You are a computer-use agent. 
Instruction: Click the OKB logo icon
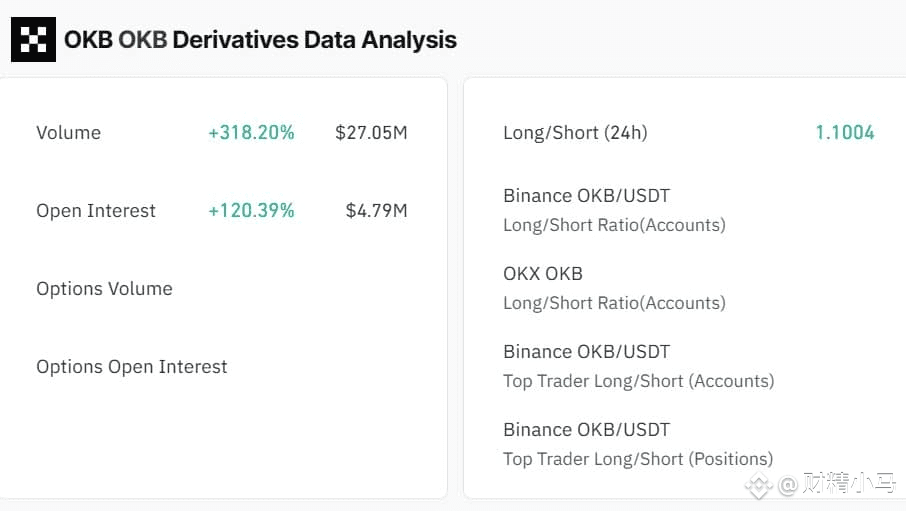tap(33, 40)
